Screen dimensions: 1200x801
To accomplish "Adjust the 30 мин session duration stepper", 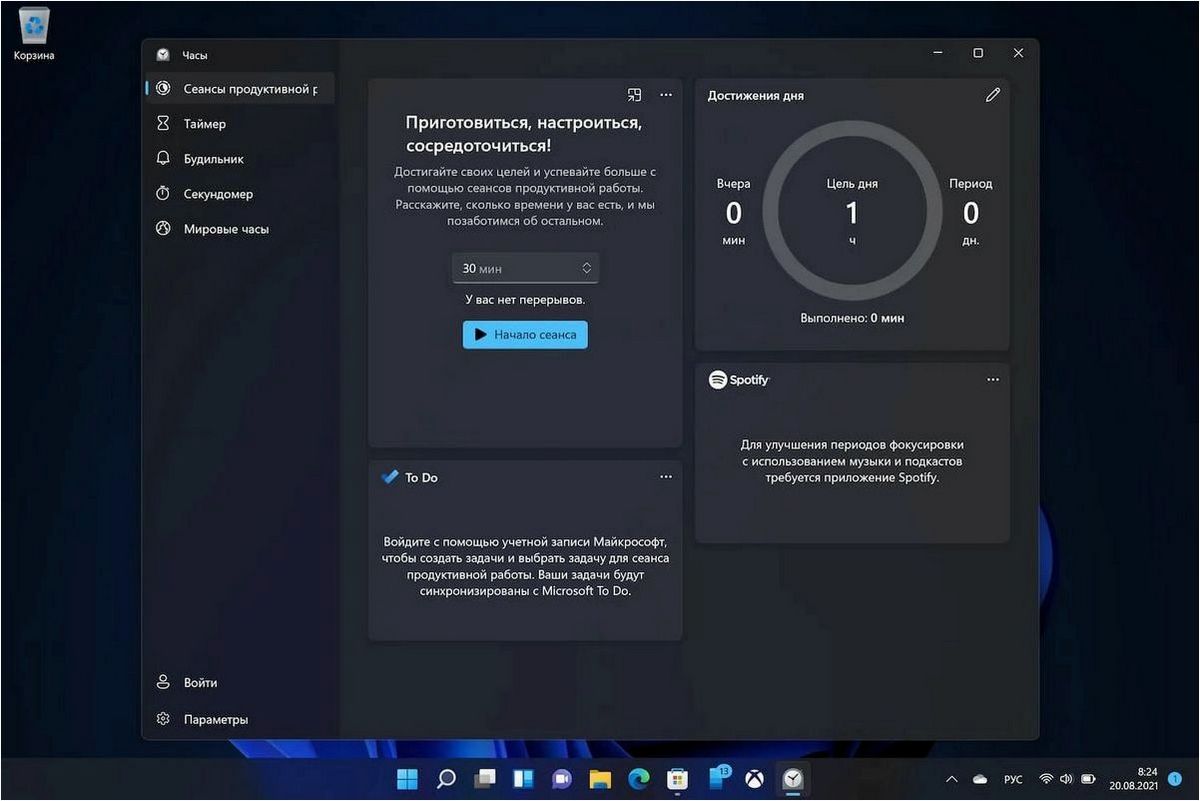I will point(525,268).
